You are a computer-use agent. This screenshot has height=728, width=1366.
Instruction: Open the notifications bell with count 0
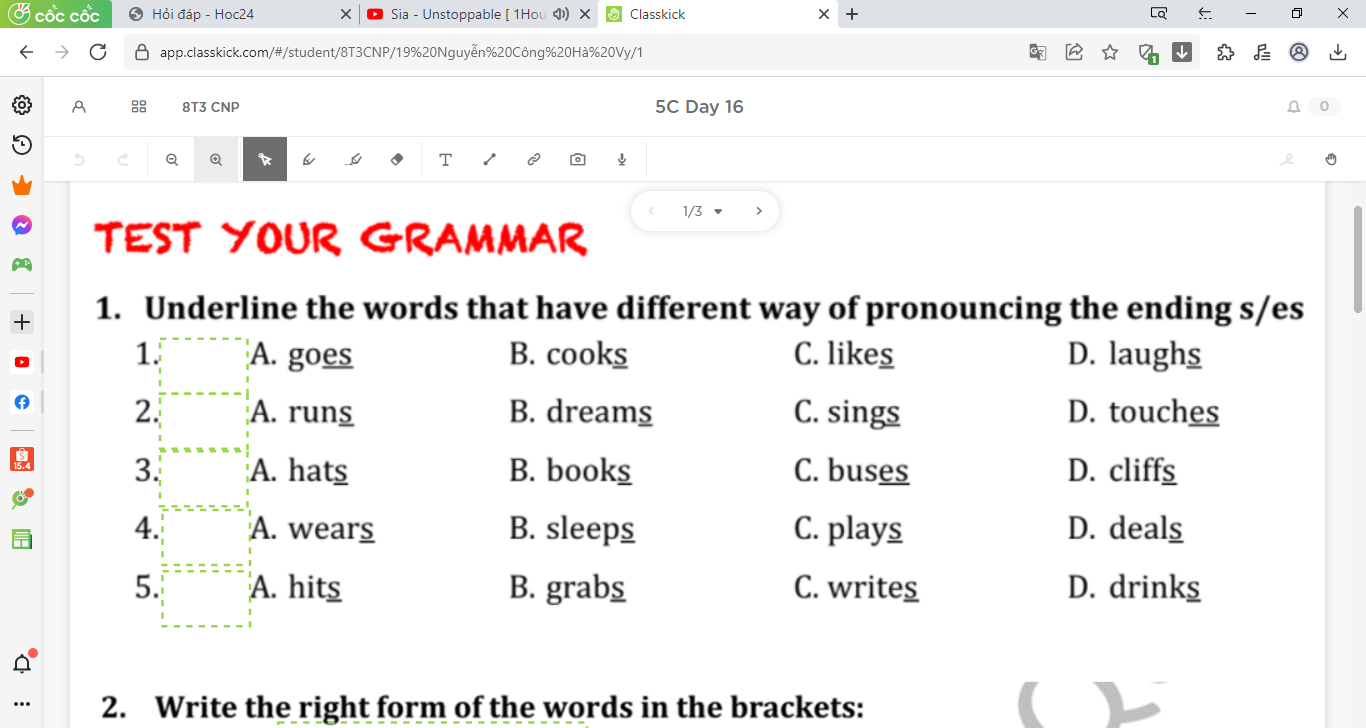tap(1313, 107)
